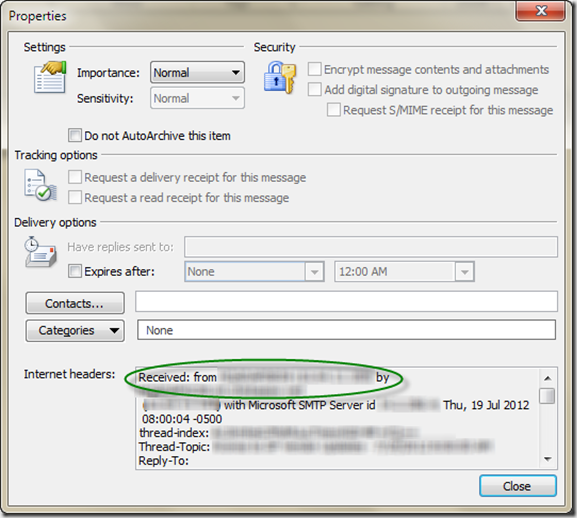Click the scrollbar up arrow in Internet headers
This screenshot has height=518, width=577.
547,378
